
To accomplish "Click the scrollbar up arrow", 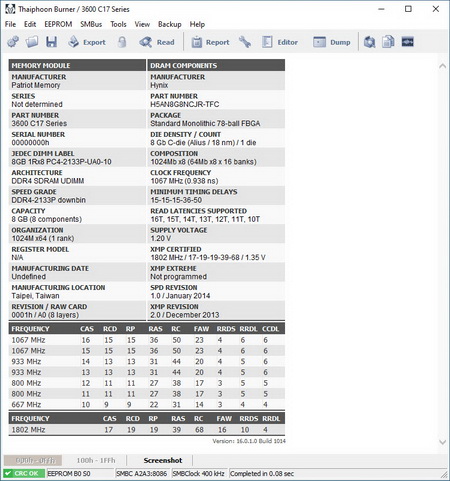I will click(442, 66).
